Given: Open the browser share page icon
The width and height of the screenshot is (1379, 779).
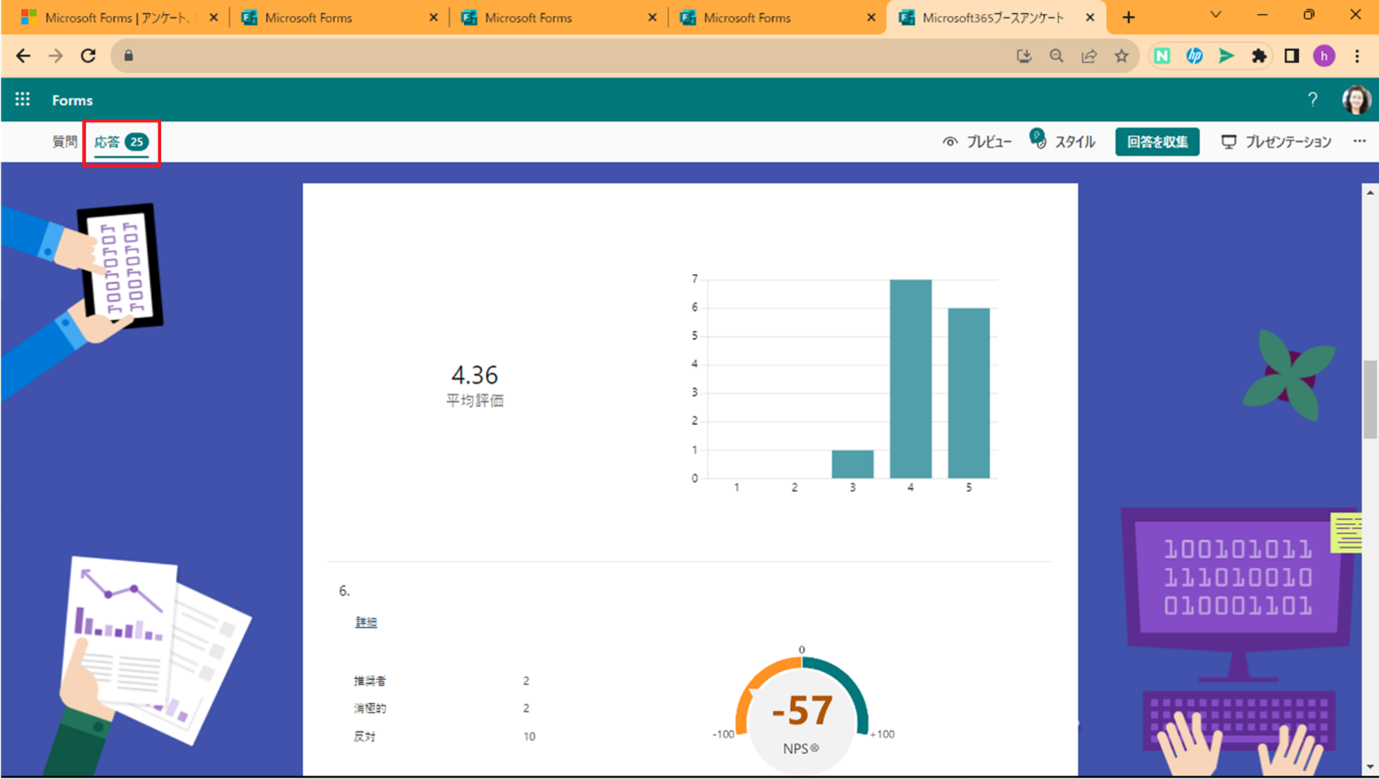Looking at the screenshot, I should 1089,56.
